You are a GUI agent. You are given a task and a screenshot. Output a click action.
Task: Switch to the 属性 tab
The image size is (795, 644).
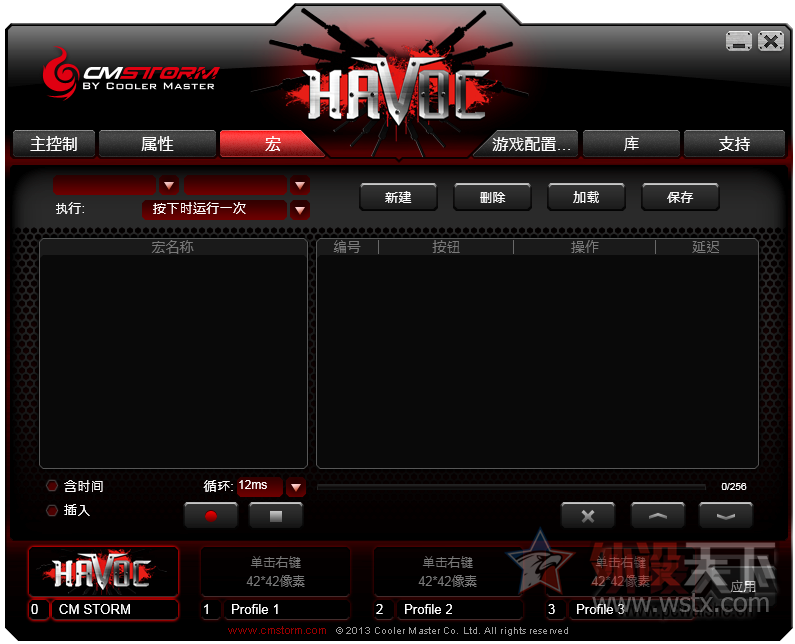coord(157,144)
